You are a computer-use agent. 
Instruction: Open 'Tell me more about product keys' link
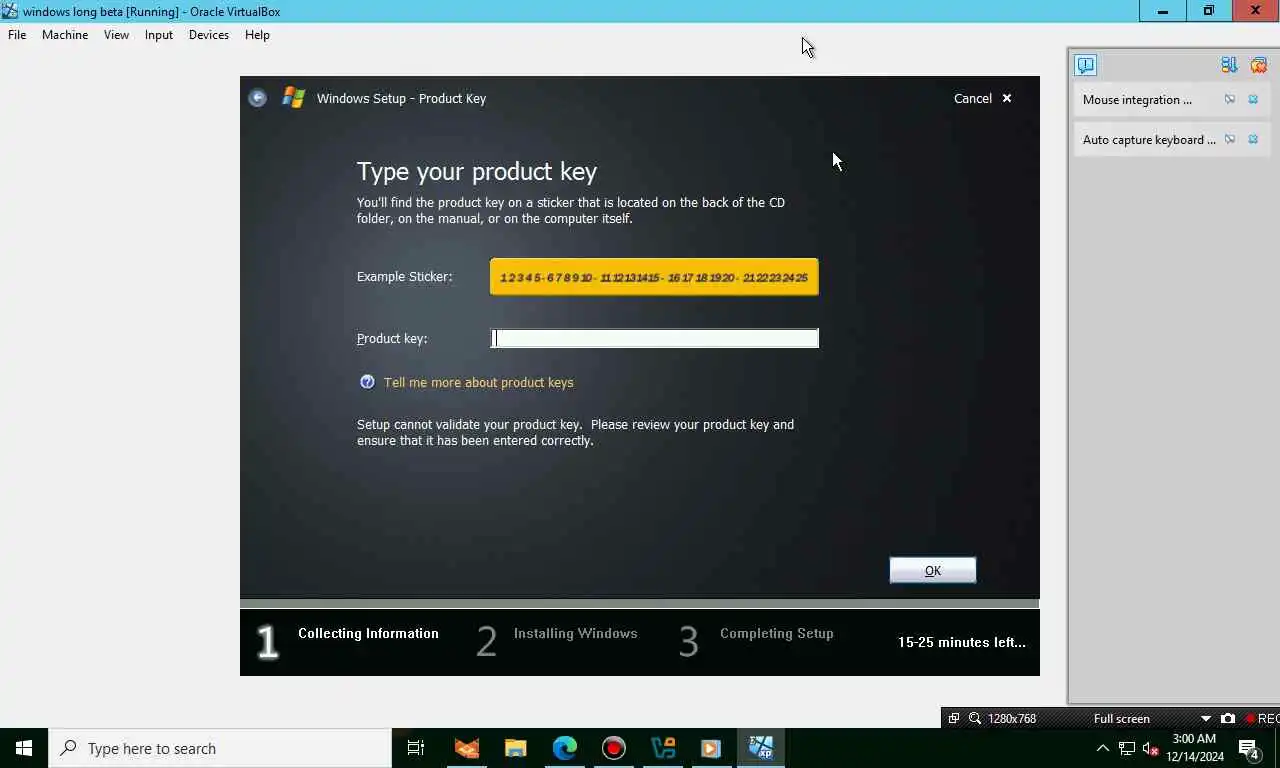(x=479, y=382)
